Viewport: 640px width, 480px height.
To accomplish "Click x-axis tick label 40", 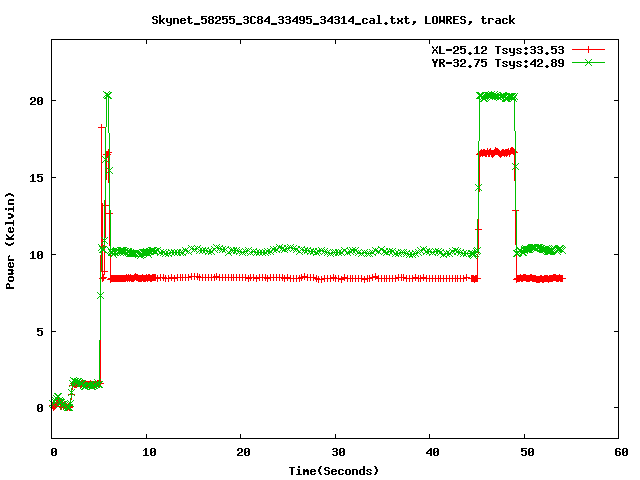I will [x=432, y=452].
